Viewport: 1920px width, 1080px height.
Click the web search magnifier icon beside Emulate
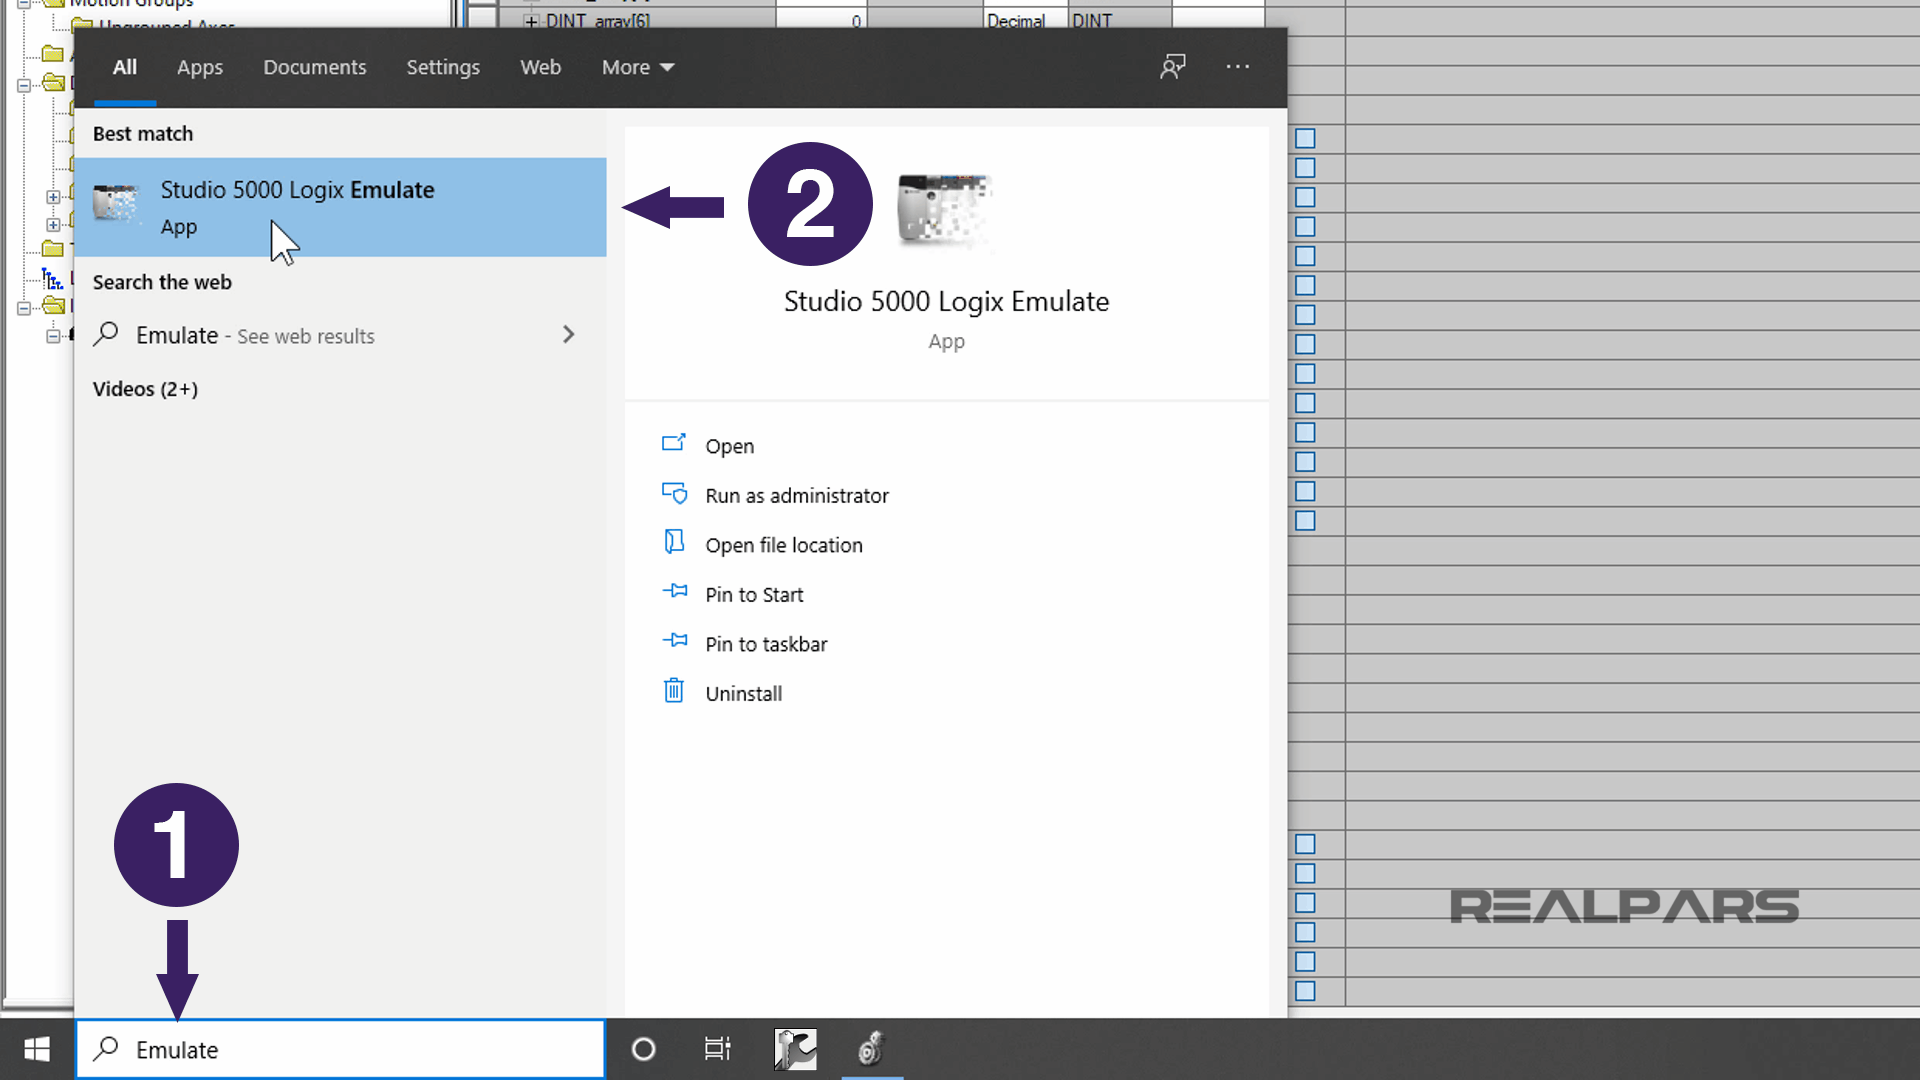tap(106, 334)
